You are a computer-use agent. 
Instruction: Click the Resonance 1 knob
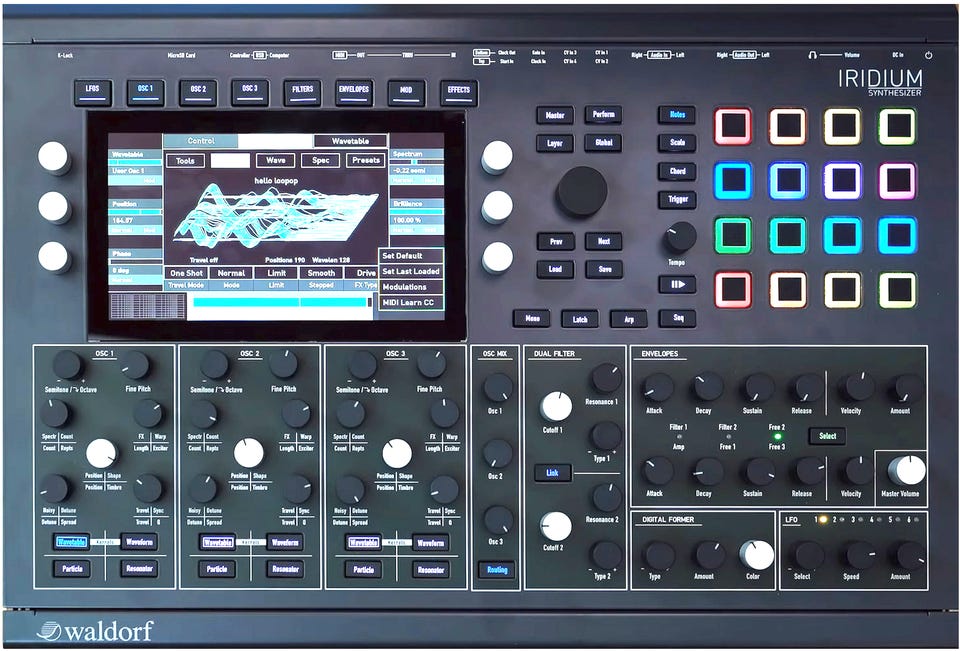(x=606, y=378)
